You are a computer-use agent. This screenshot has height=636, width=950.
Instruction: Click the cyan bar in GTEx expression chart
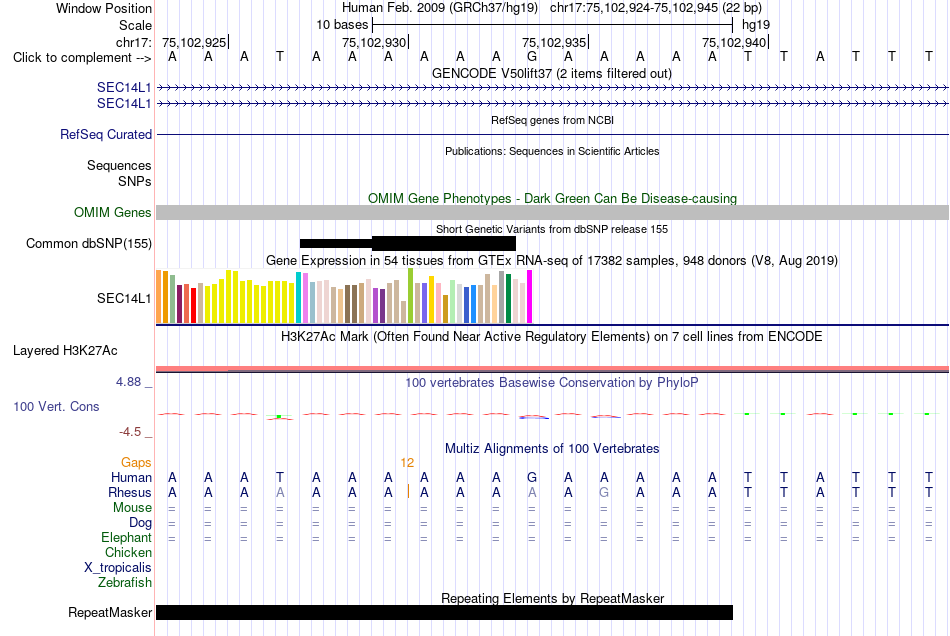click(x=298, y=297)
